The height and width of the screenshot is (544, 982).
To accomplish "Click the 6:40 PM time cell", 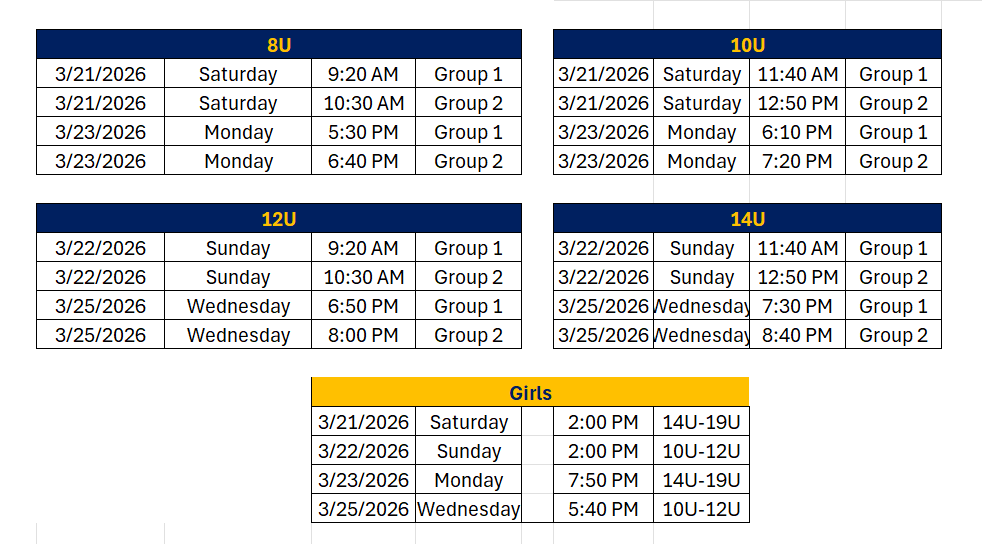I will (x=363, y=161).
